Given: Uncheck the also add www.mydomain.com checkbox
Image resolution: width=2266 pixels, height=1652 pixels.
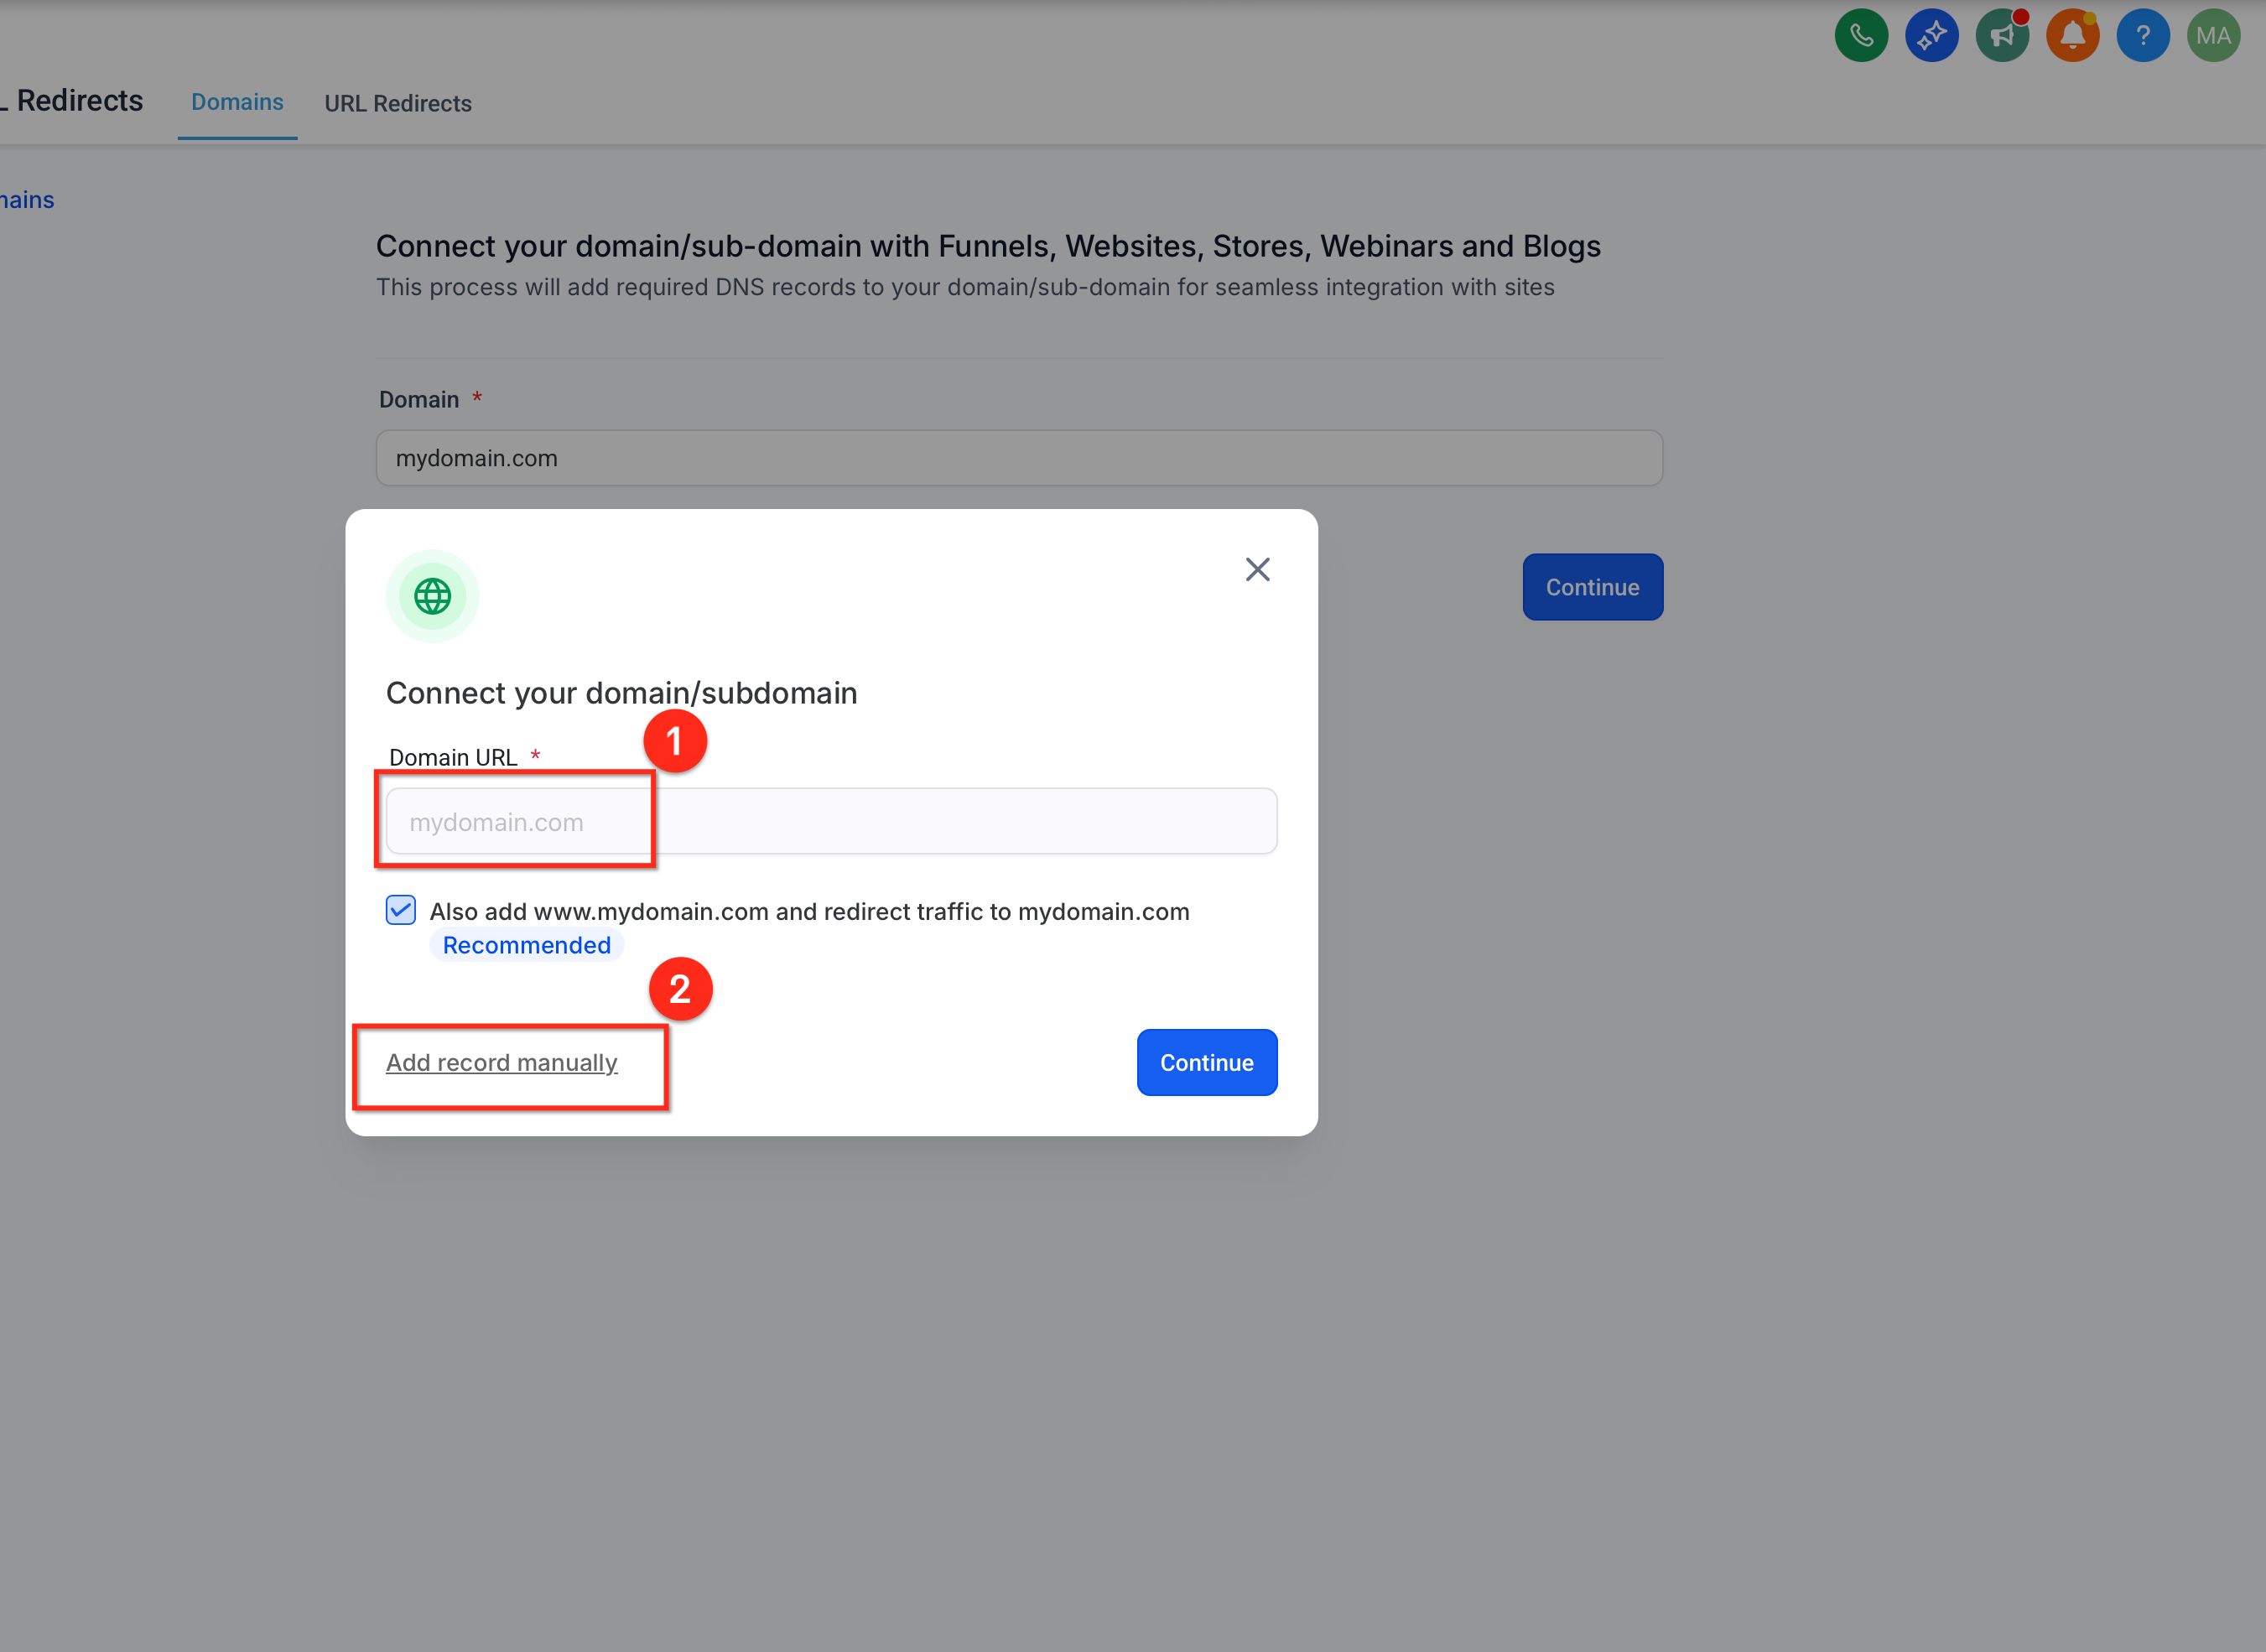Looking at the screenshot, I should pos(401,910).
